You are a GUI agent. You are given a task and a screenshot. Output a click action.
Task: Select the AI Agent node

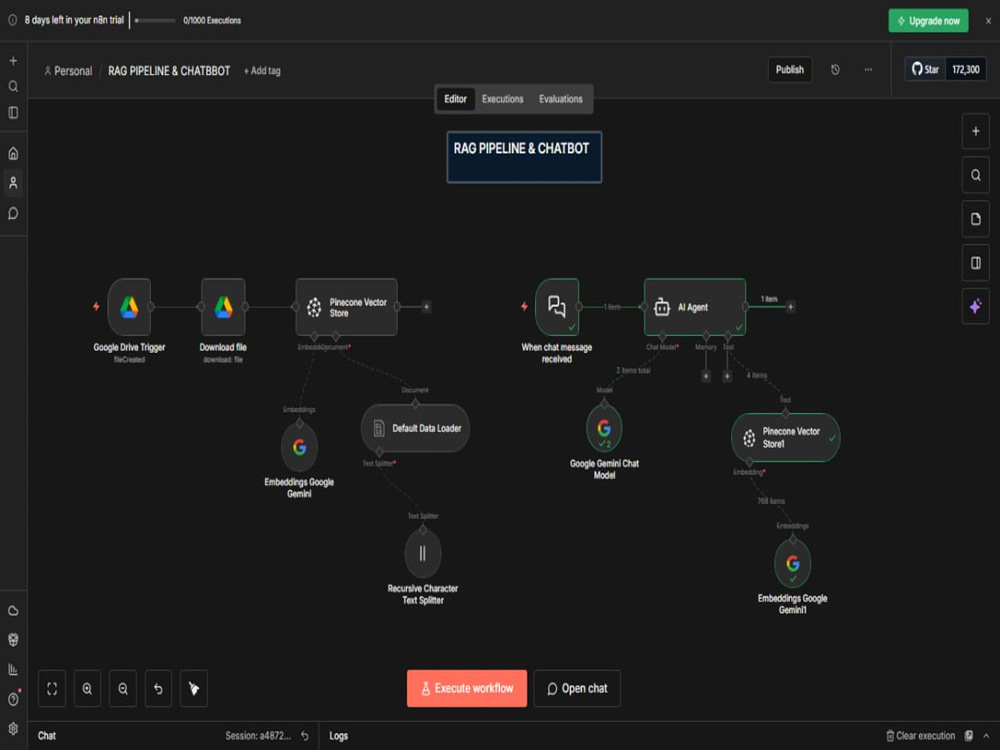[x=695, y=307]
